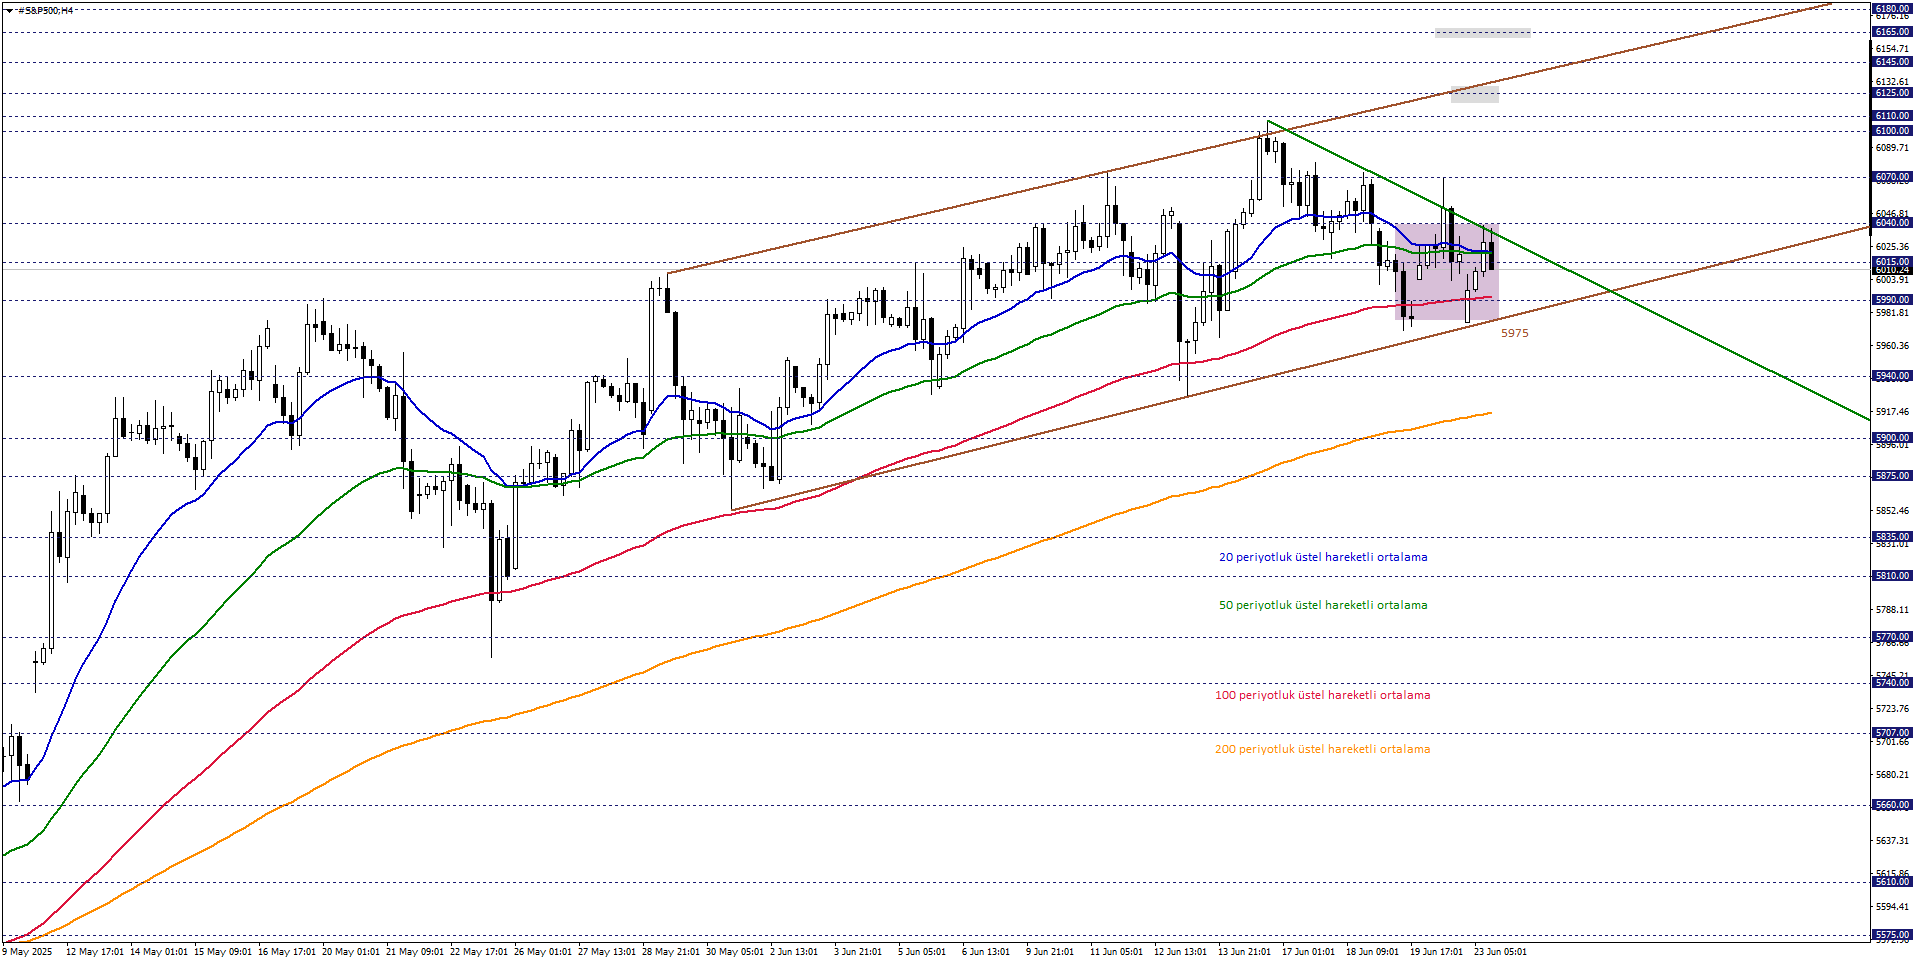Click the 5835.00 price level tag

[1892, 537]
